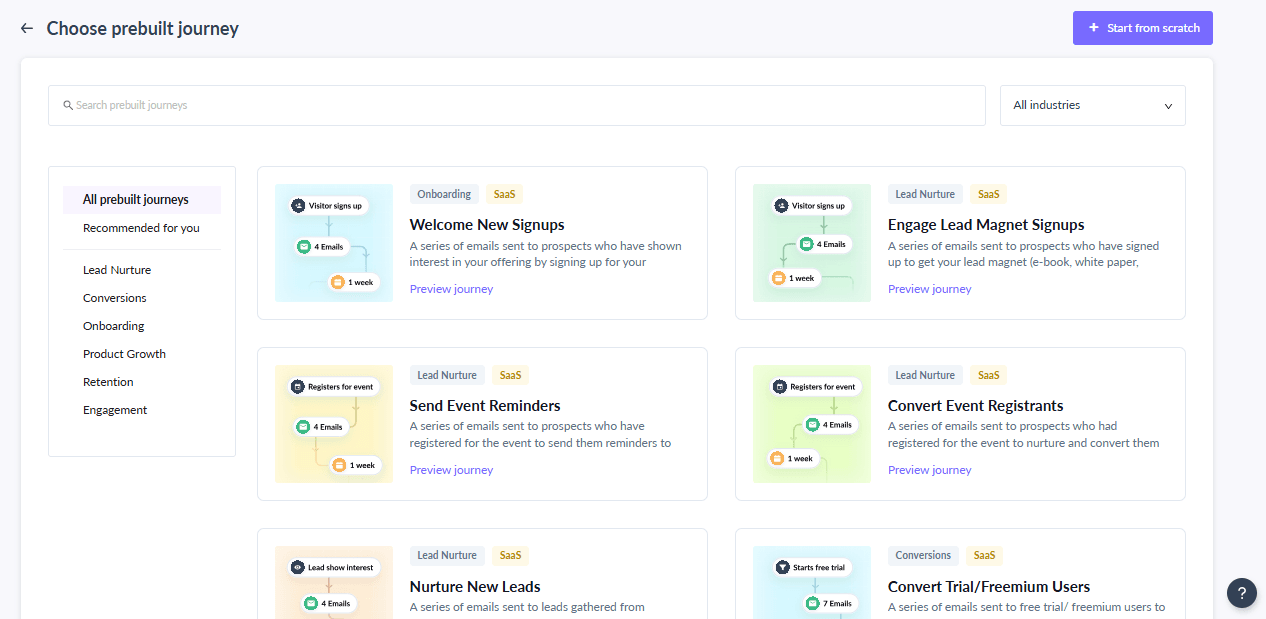Preview journey for Engage Lead Magnet Signups

coord(930,289)
